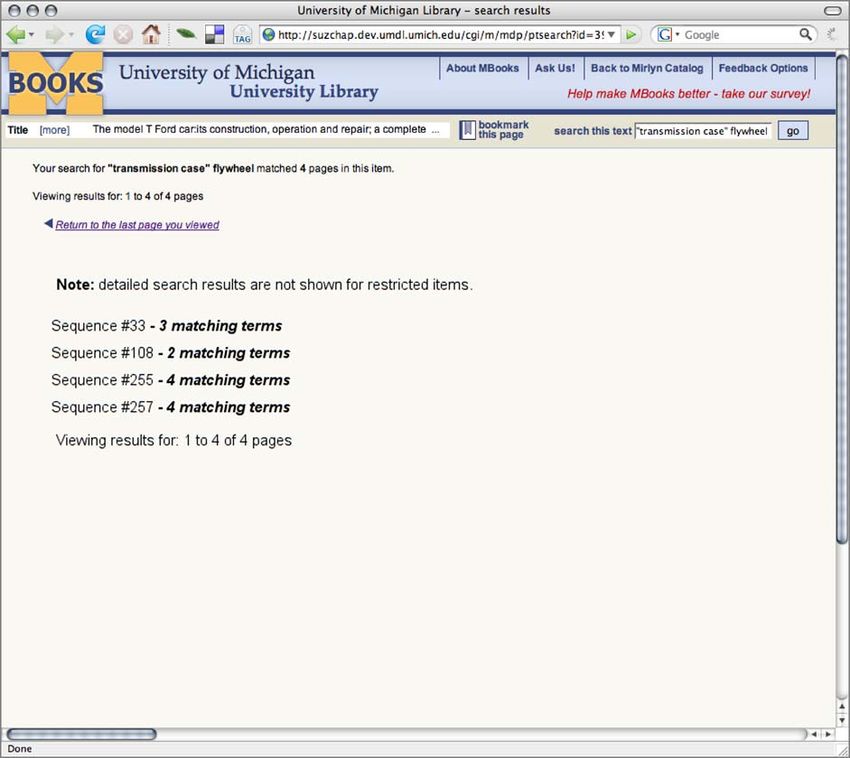The height and width of the screenshot is (758, 850).
Task: Click the search this text input field
Action: 703,131
